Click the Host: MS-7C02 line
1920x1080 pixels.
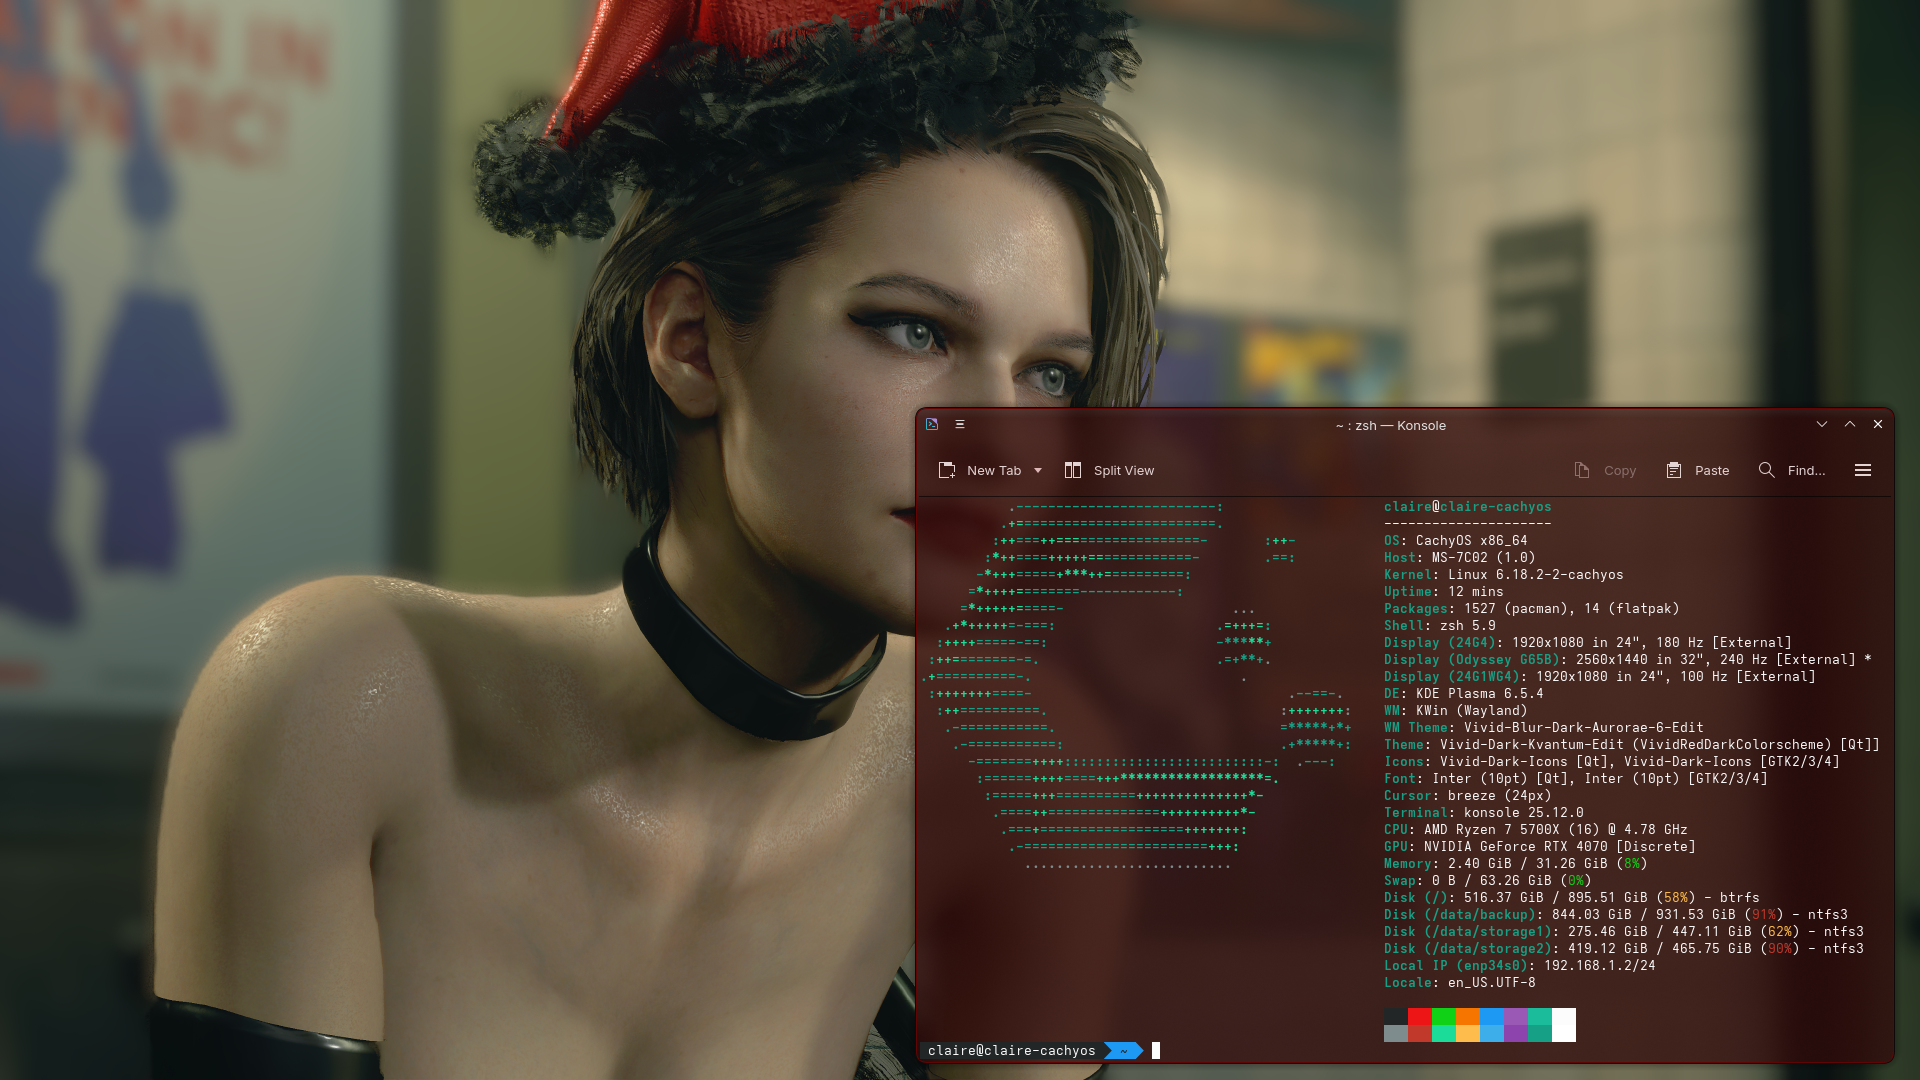click(x=1460, y=558)
